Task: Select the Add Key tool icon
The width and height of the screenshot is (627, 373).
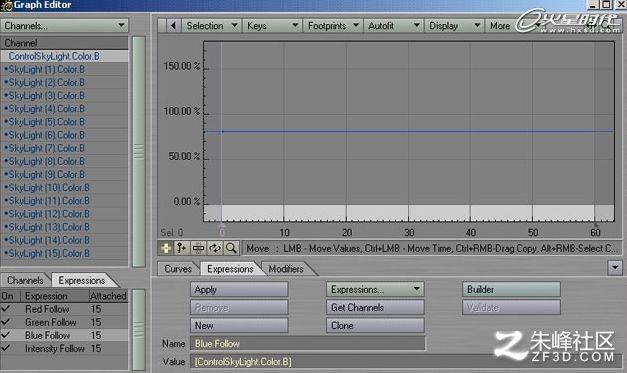Action: 182,248
